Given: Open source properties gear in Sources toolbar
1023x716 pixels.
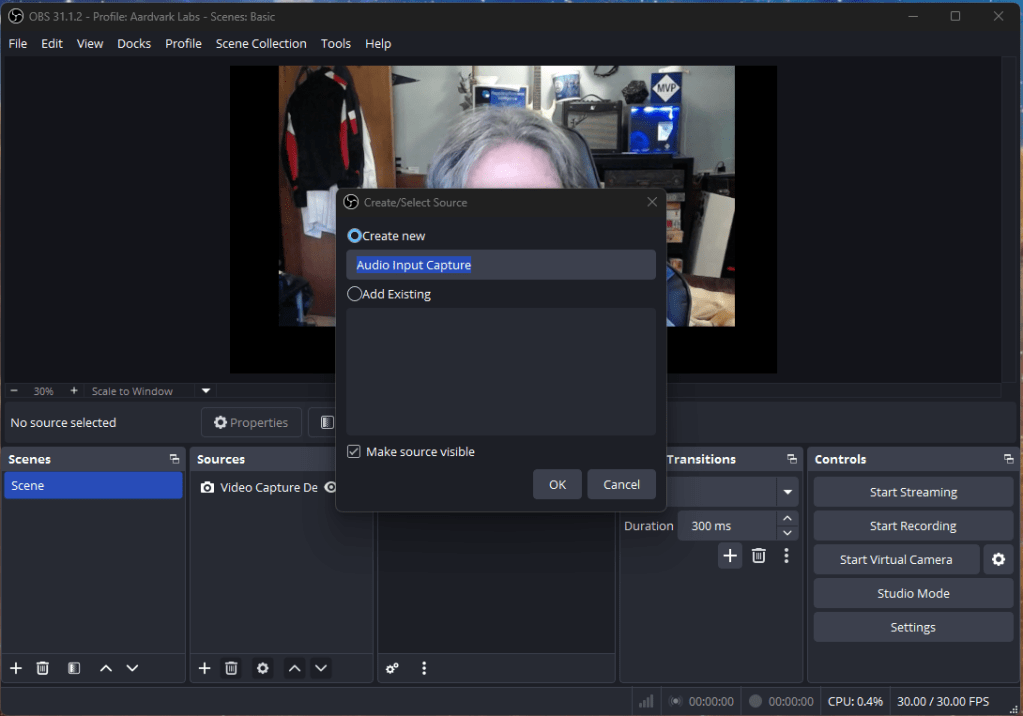Looking at the screenshot, I should [262, 668].
